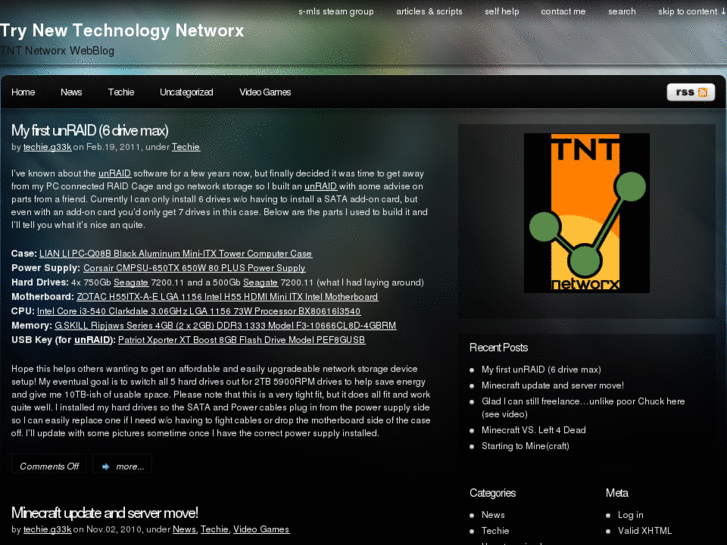The image size is (727, 545).
Task: Open s-mls steam group menu link
Action: point(336,12)
